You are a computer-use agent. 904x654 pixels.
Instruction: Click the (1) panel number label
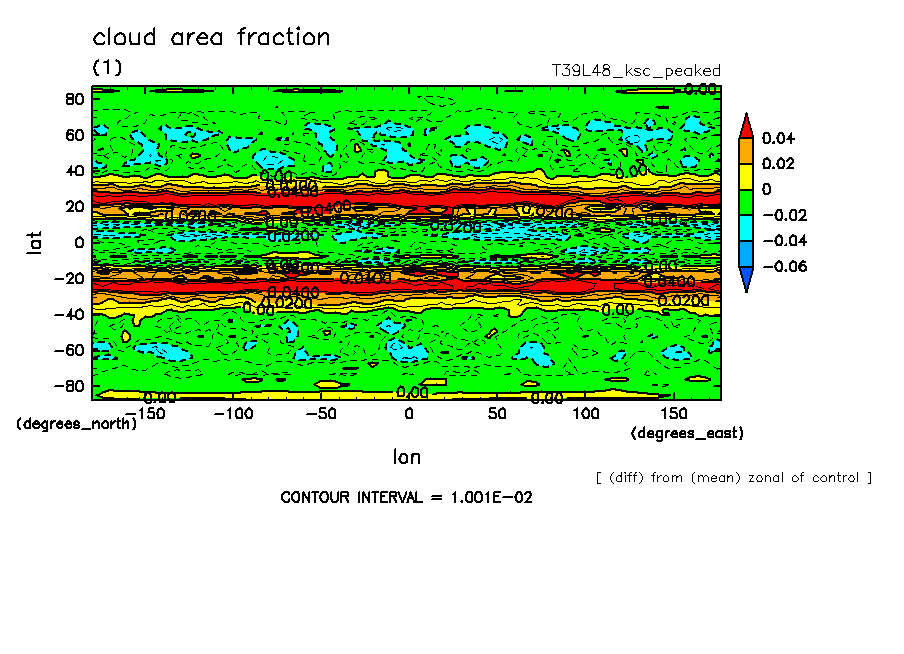(x=107, y=67)
